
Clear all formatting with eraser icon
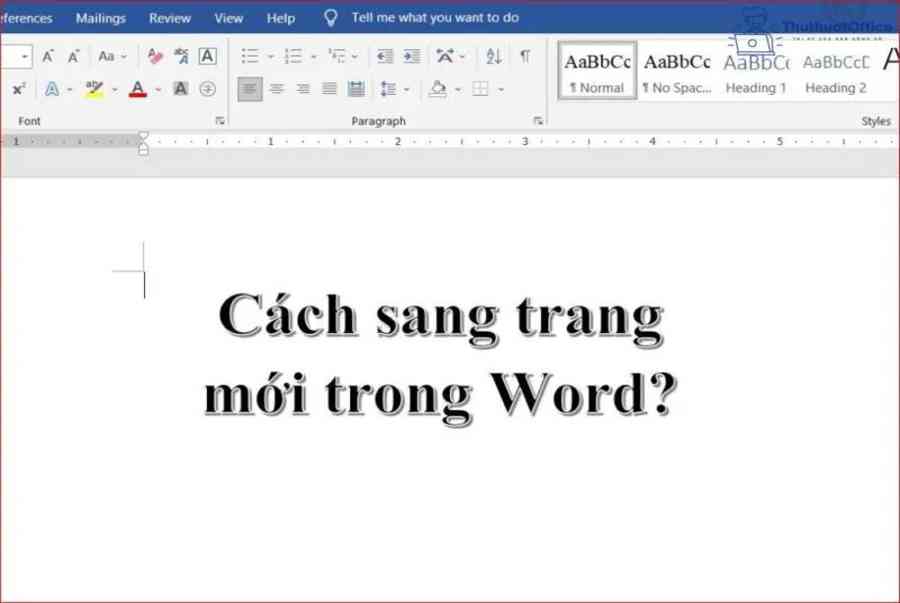(x=155, y=56)
